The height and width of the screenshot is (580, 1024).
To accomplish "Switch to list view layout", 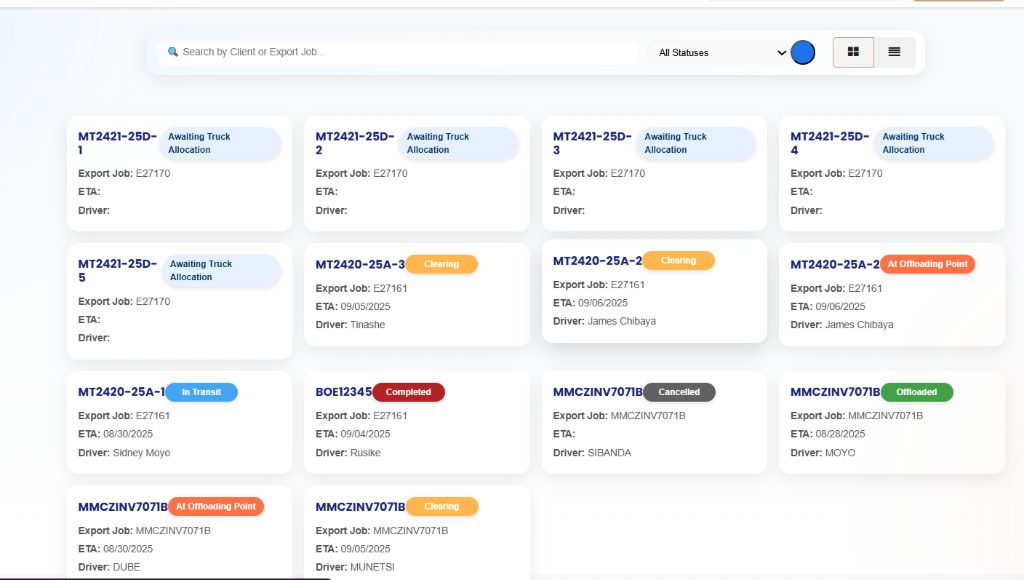I will [x=895, y=51].
